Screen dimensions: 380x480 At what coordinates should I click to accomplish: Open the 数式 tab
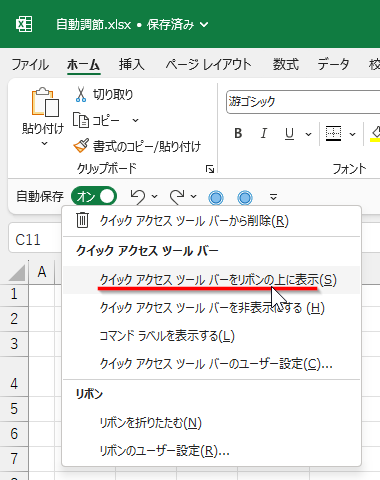point(286,64)
